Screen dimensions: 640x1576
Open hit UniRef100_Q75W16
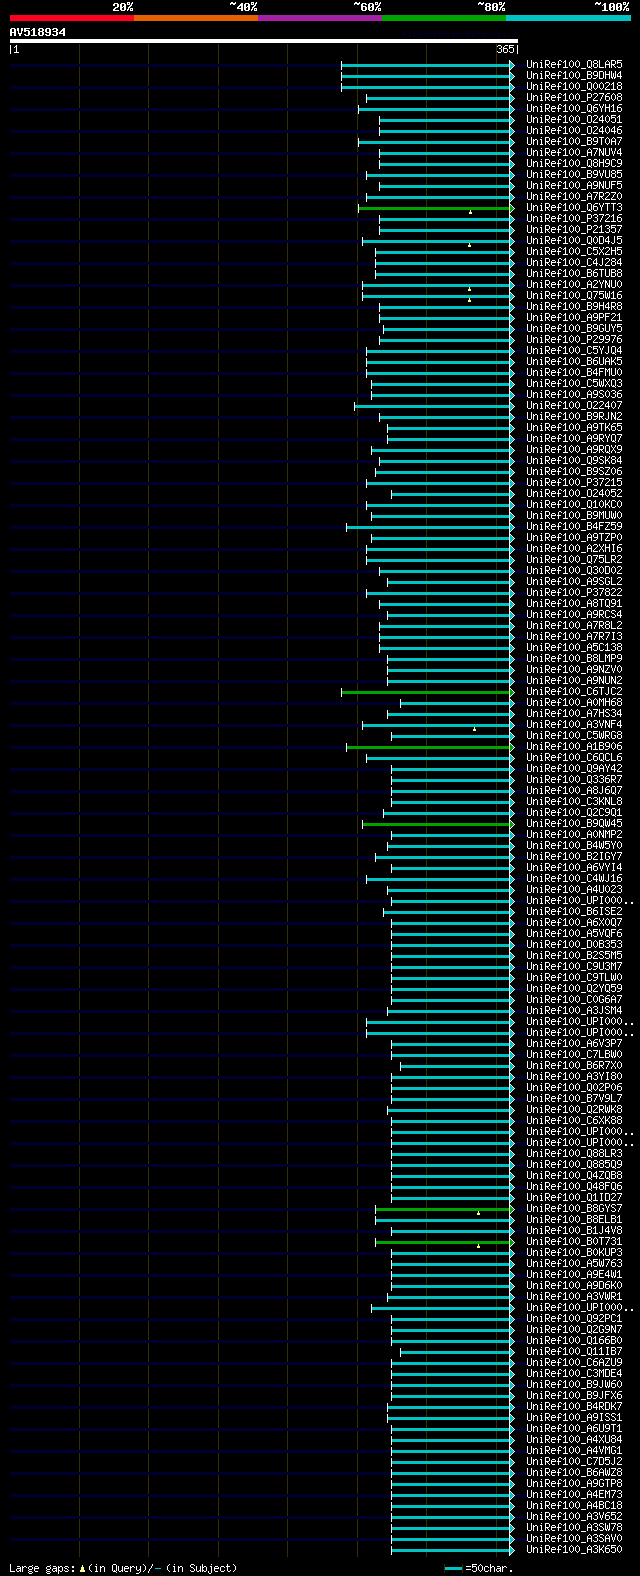pyautogui.click(x=574, y=295)
